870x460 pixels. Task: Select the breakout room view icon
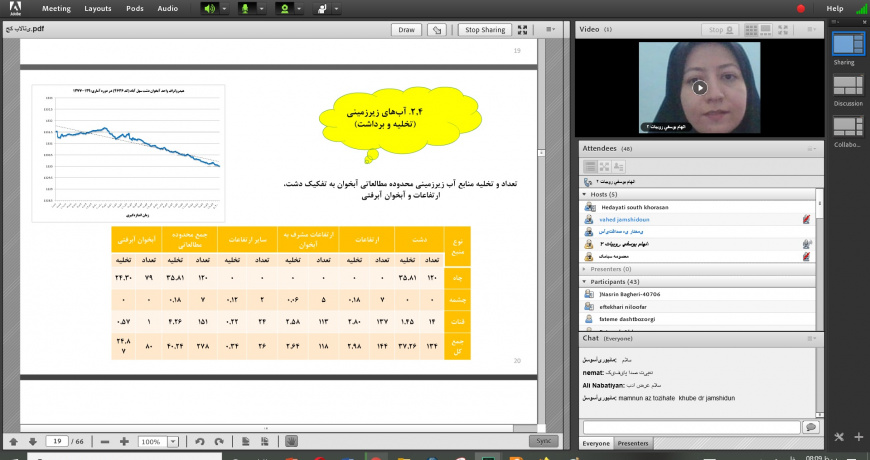(604, 166)
